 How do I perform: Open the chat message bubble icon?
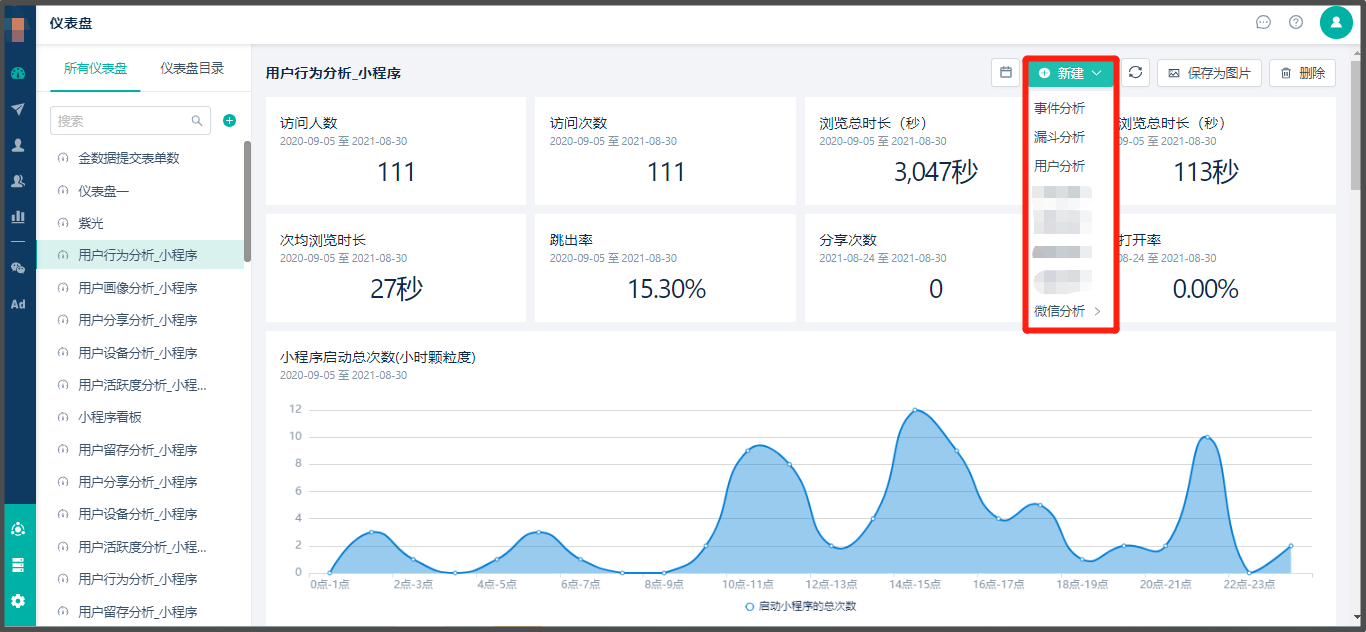(1263, 22)
